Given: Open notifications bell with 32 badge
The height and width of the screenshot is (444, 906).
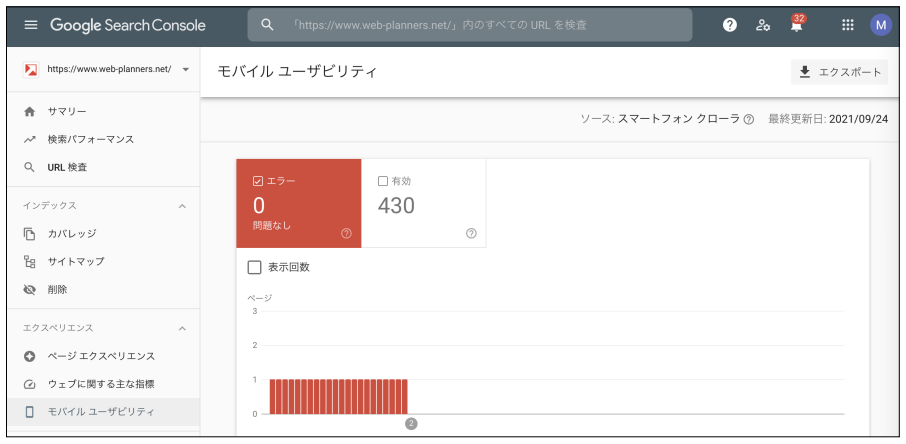Looking at the screenshot, I should [797, 26].
